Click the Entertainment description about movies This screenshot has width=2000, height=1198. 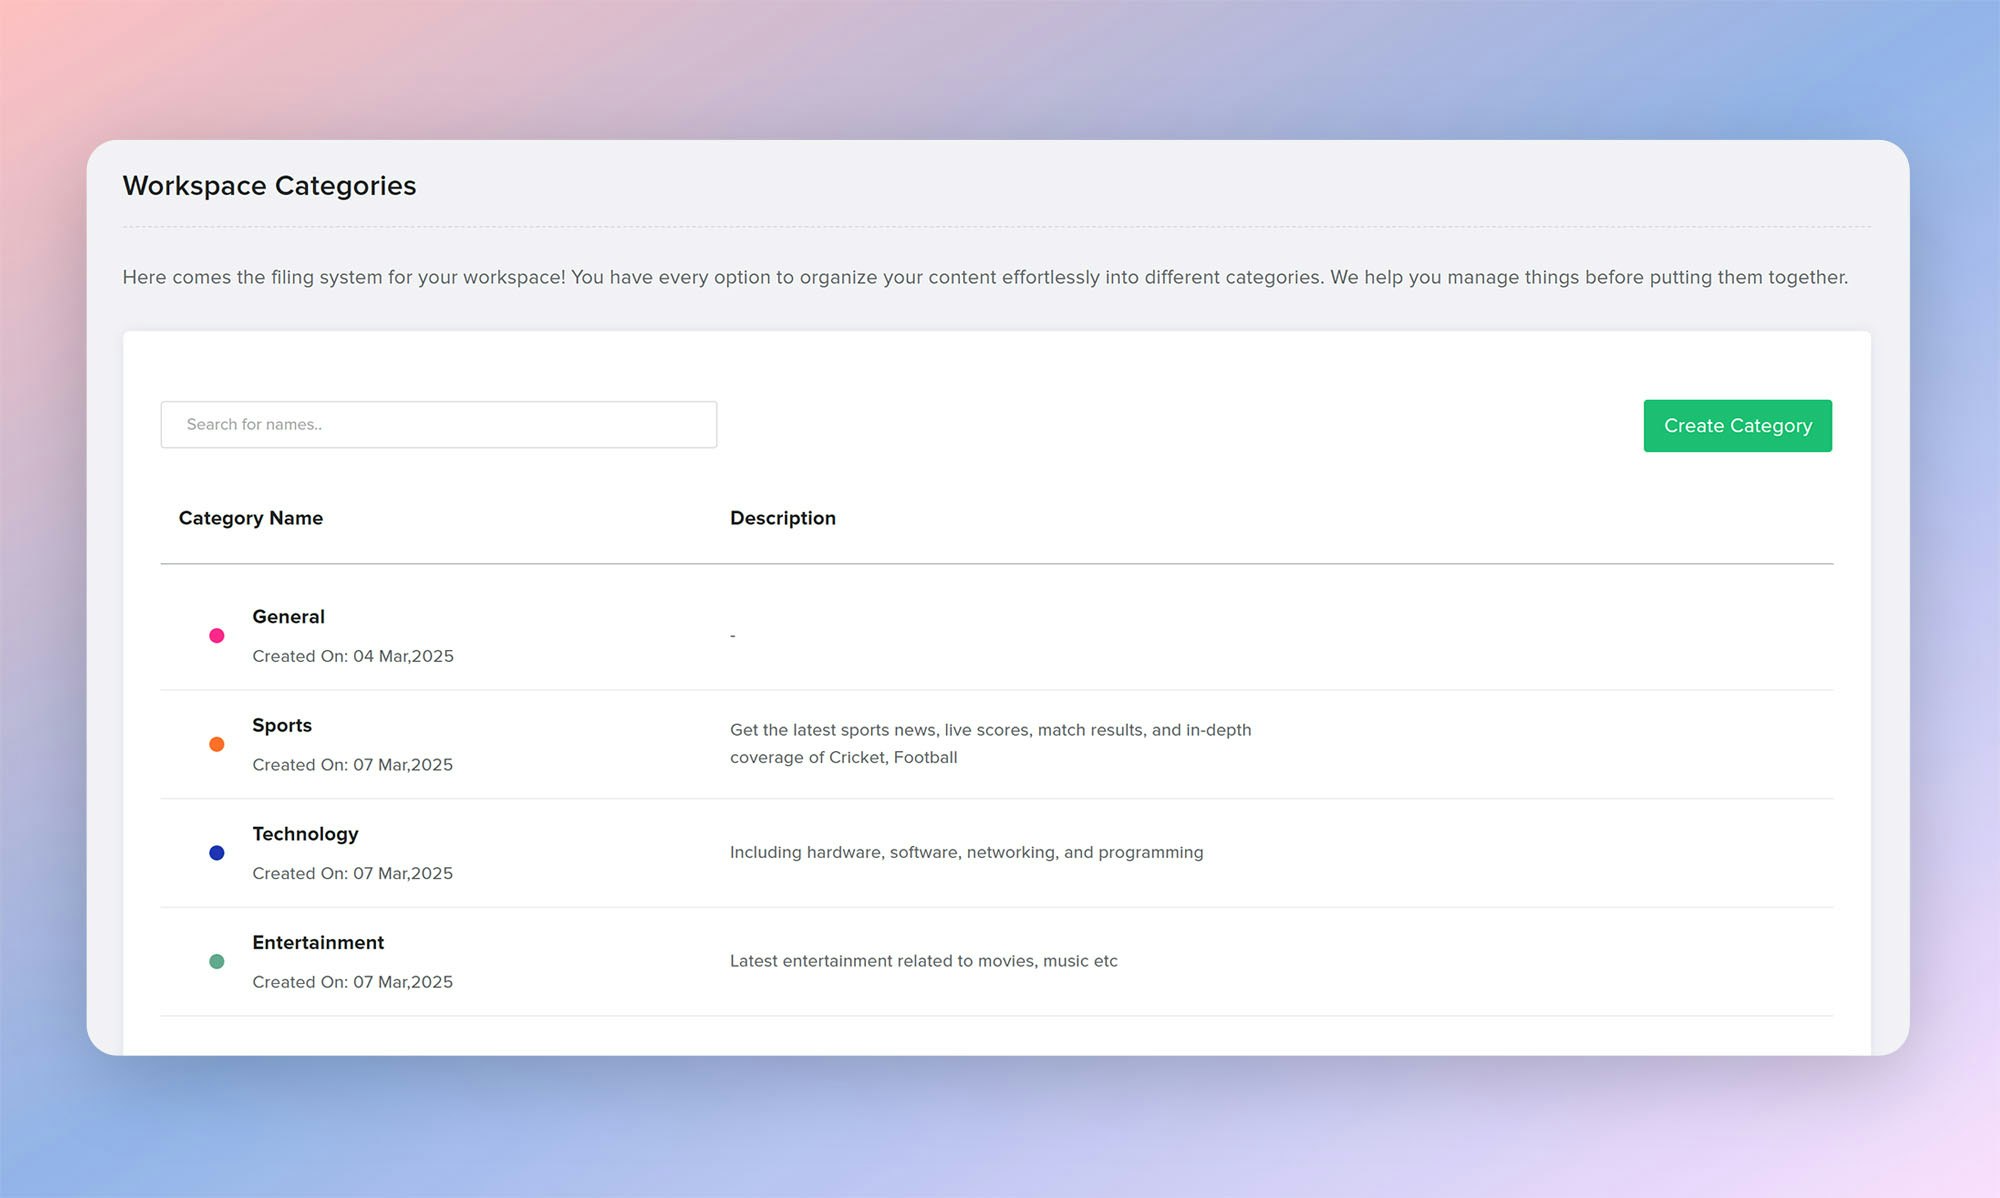(x=923, y=961)
